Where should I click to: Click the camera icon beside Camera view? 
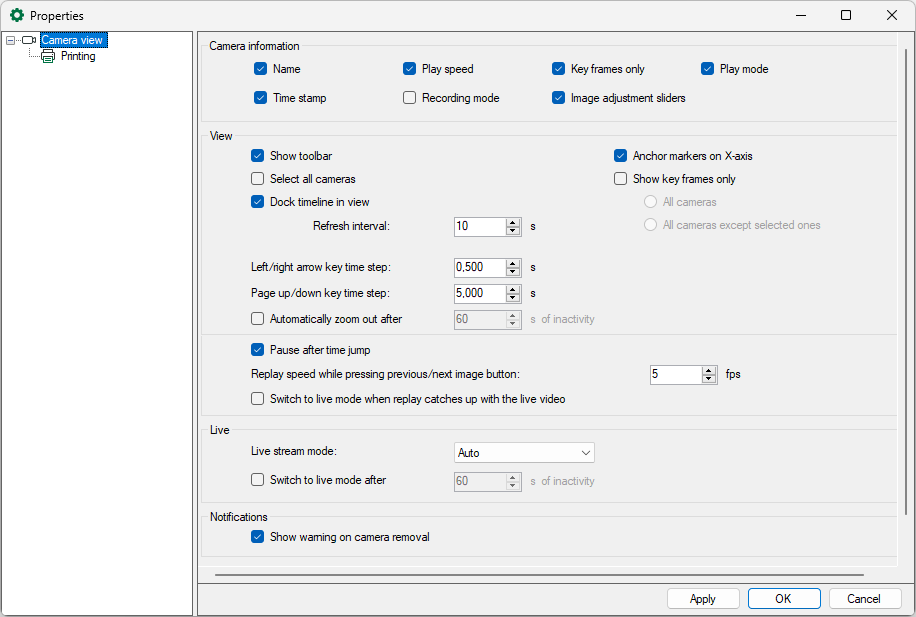29,41
